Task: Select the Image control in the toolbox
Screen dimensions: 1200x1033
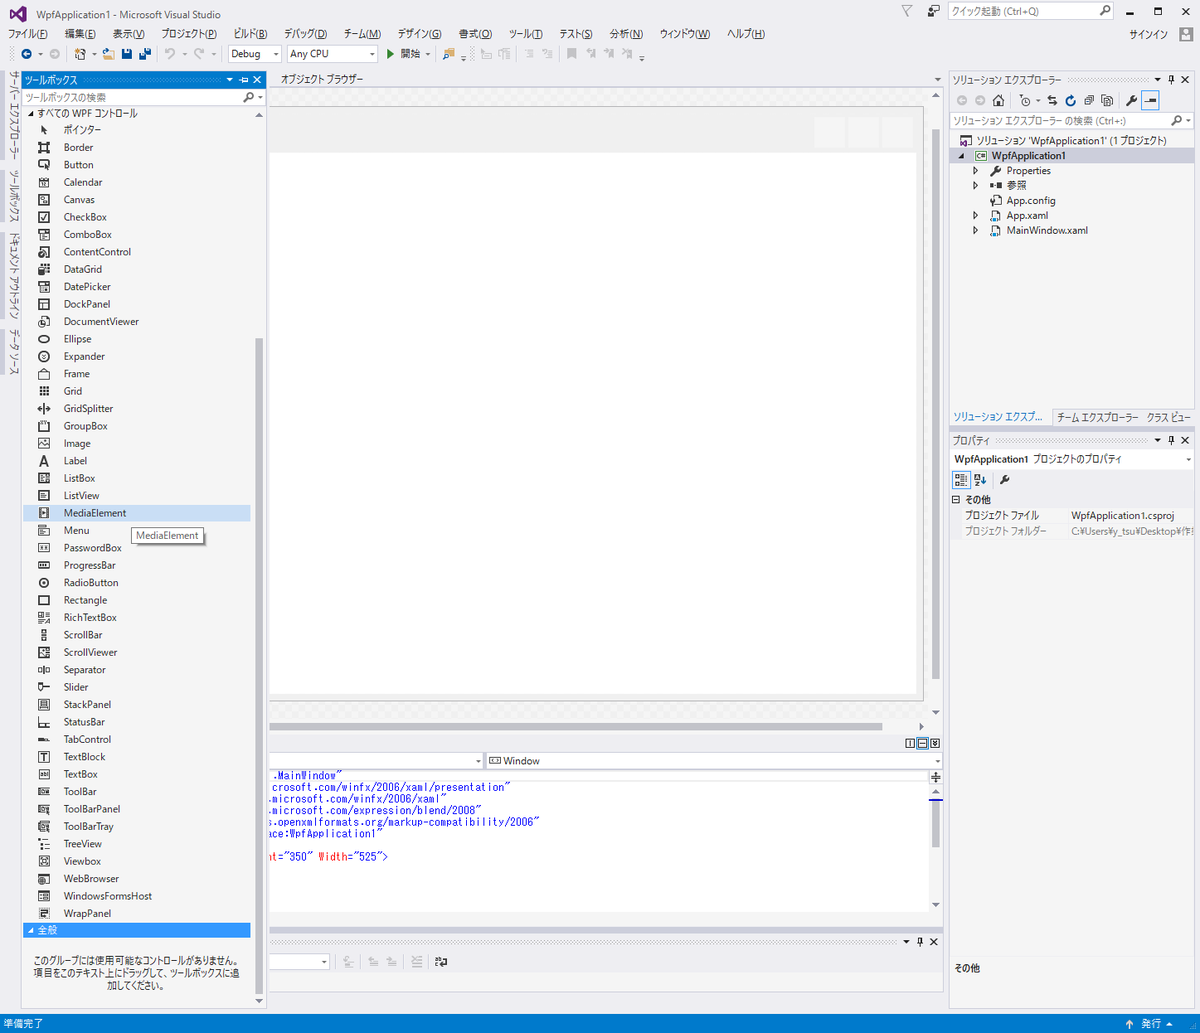Action: [x=137, y=443]
